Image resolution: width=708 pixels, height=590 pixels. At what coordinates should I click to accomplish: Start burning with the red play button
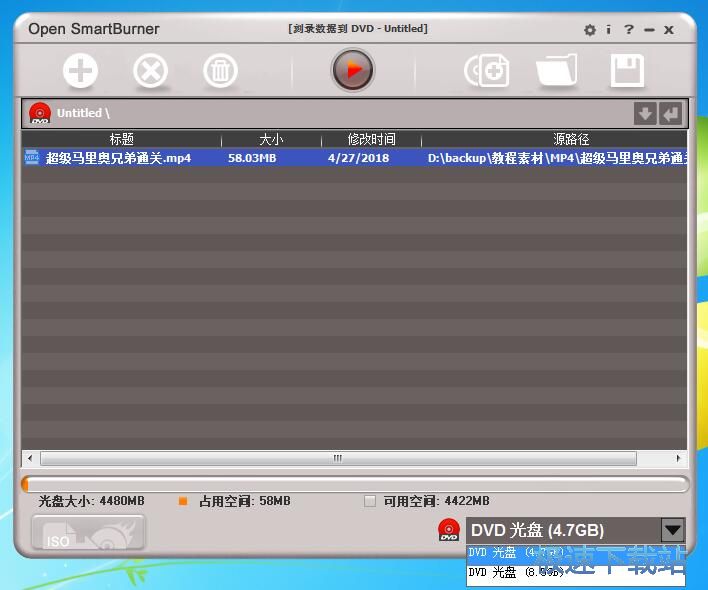(352, 70)
